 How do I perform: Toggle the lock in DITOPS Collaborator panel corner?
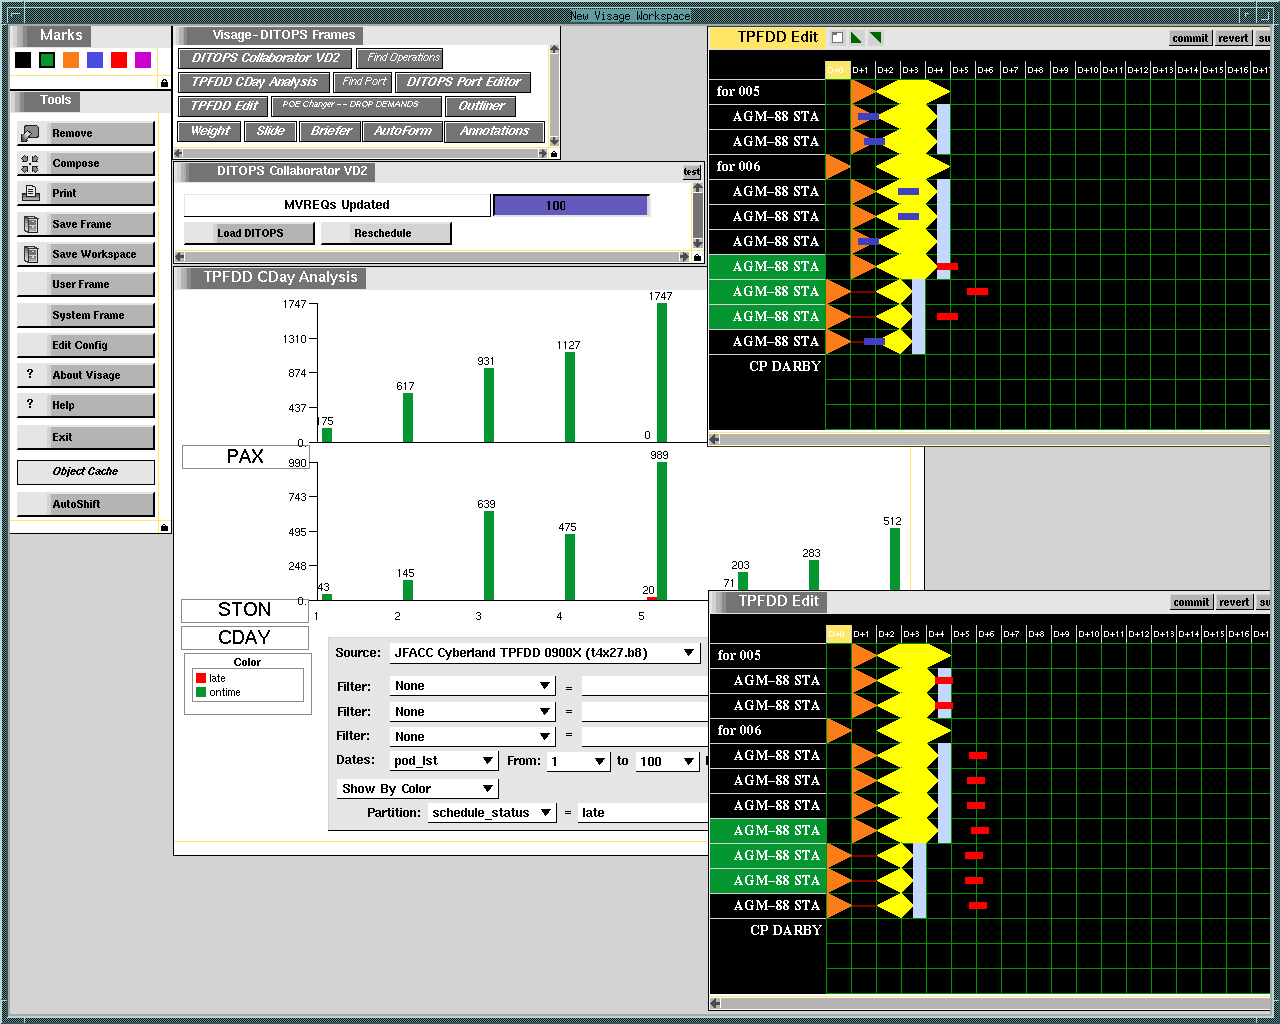tap(697, 257)
